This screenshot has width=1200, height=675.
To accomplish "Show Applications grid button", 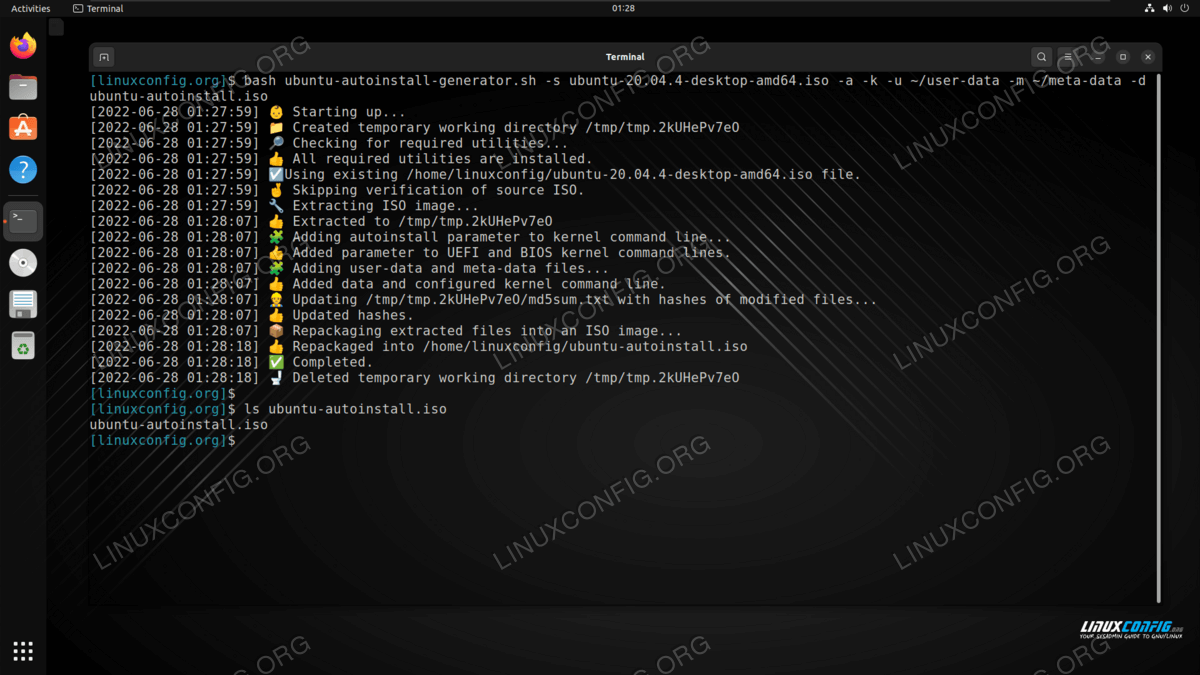I will (23, 651).
